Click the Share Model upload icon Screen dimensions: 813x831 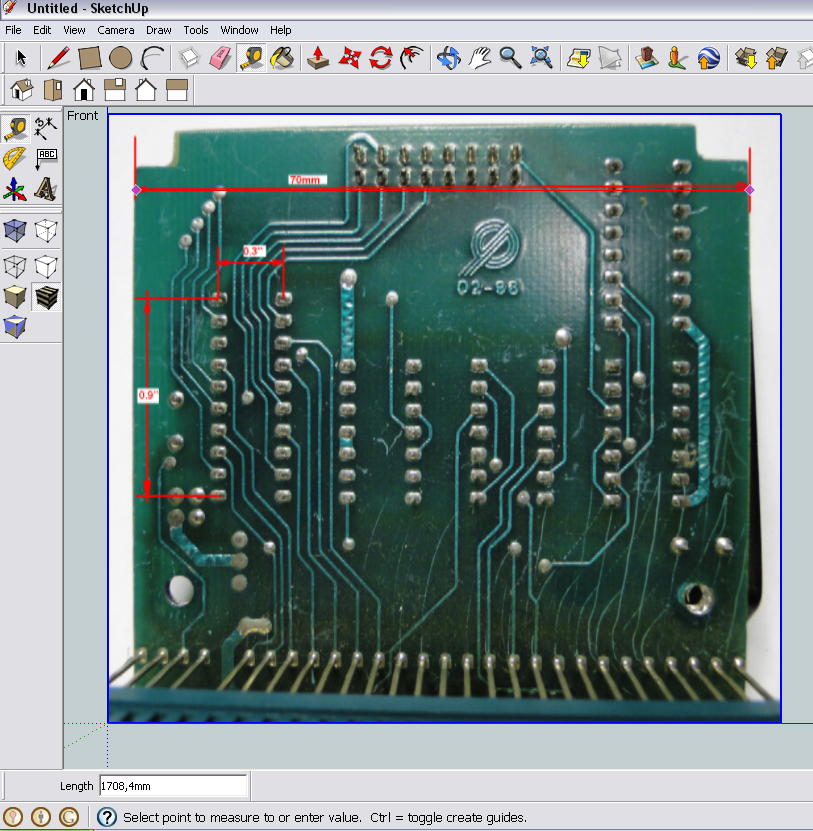pyautogui.click(x=776, y=57)
